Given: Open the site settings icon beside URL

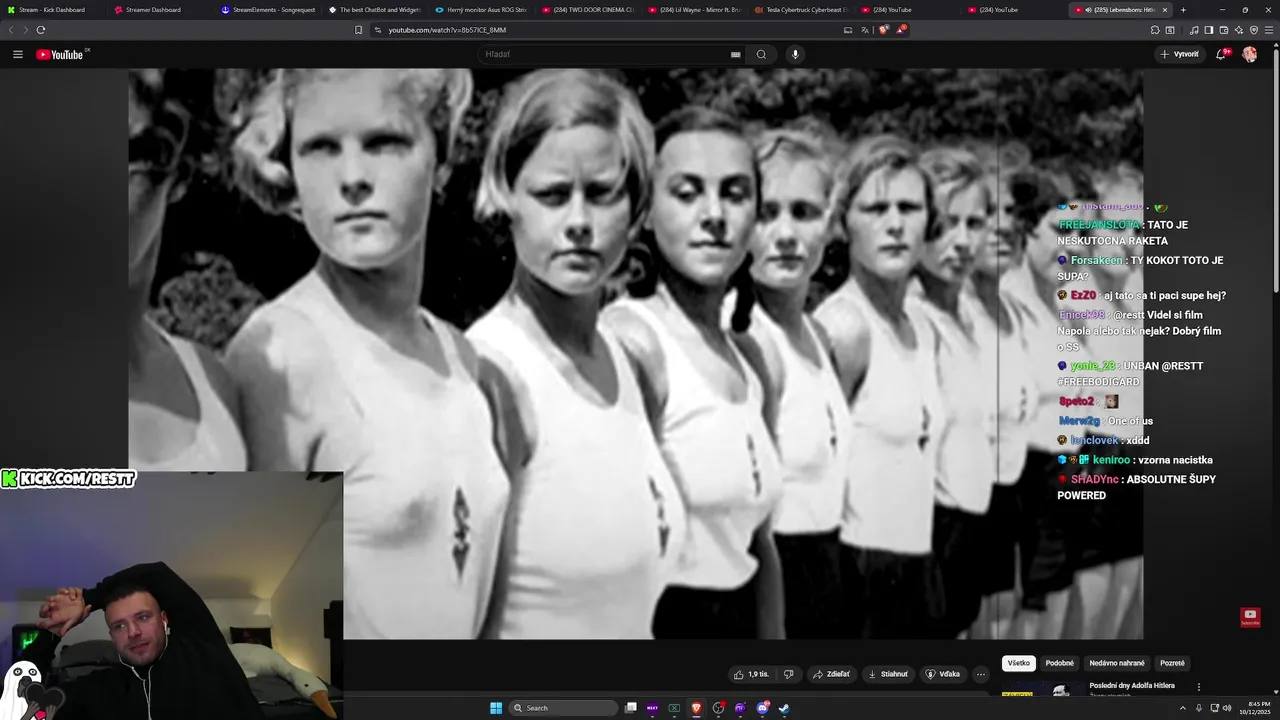Looking at the screenshot, I should (x=378, y=30).
